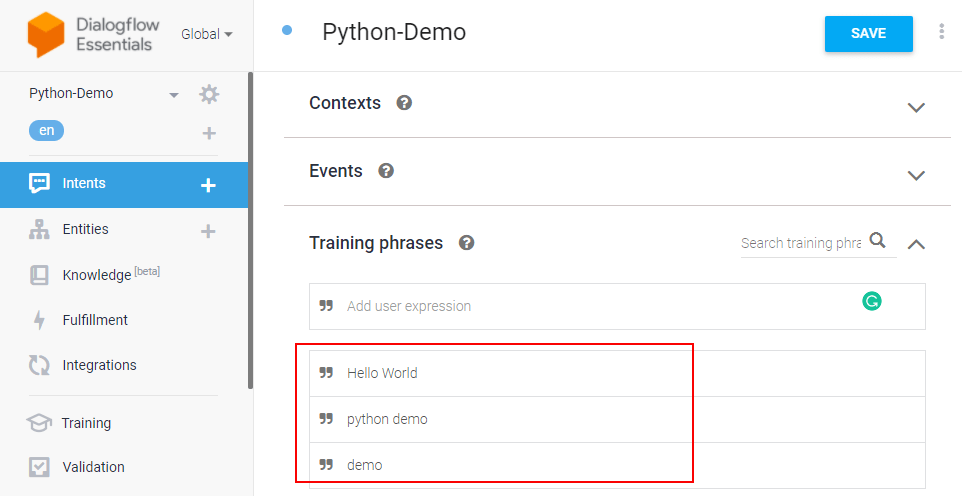The width and height of the screenshot is (962, 496).
Task: Click the green Grammarly icon
Action: pos(872,301)
